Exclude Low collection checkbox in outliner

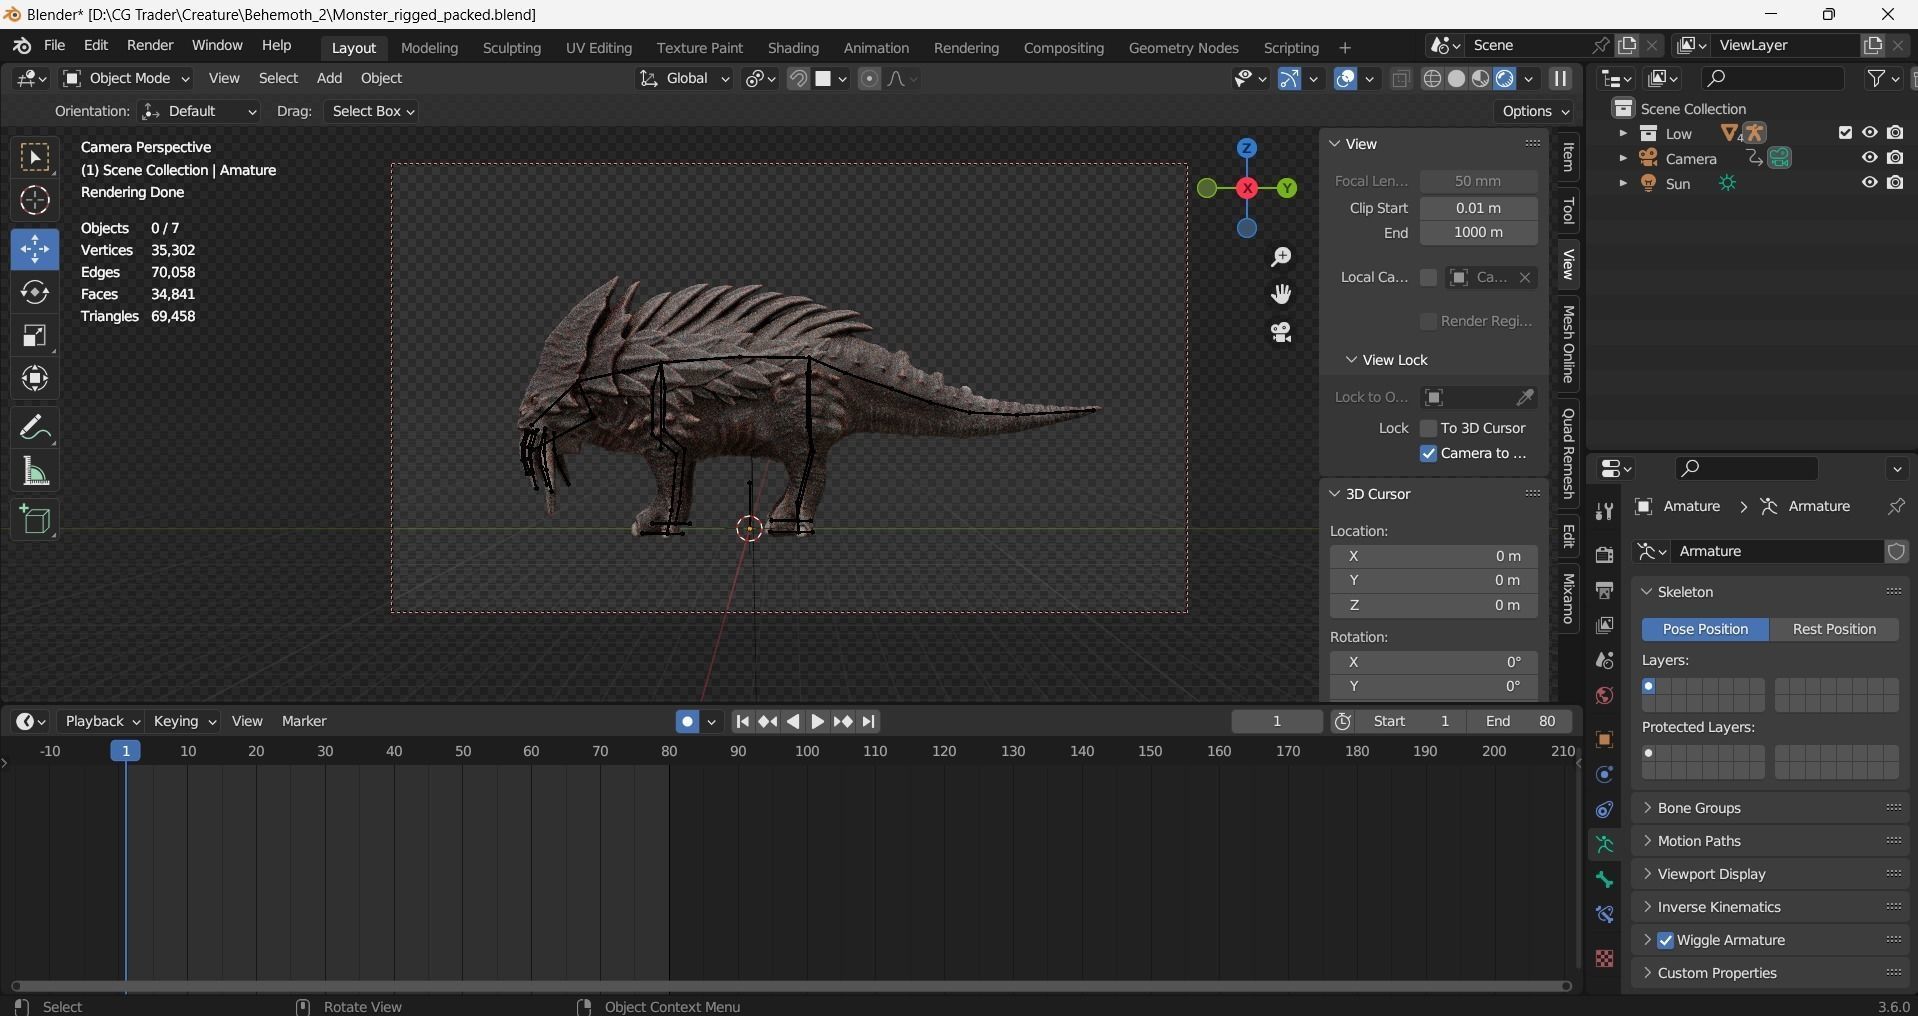(1845, 132)
